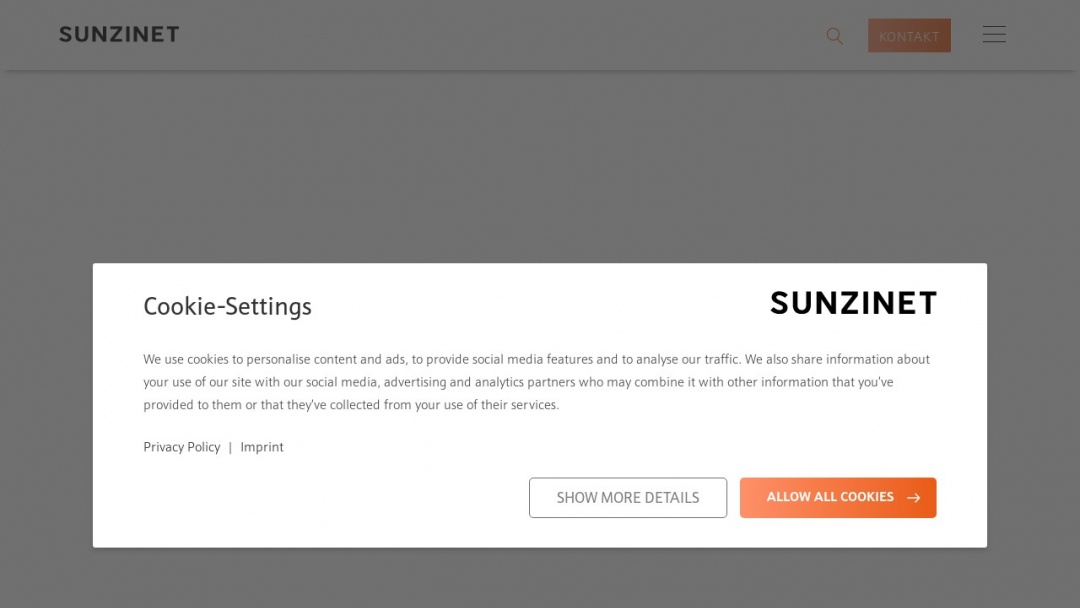The width and height of the screenshot is (1080, 608).
Task: Open the Imprint page
Action: (262, 447)
